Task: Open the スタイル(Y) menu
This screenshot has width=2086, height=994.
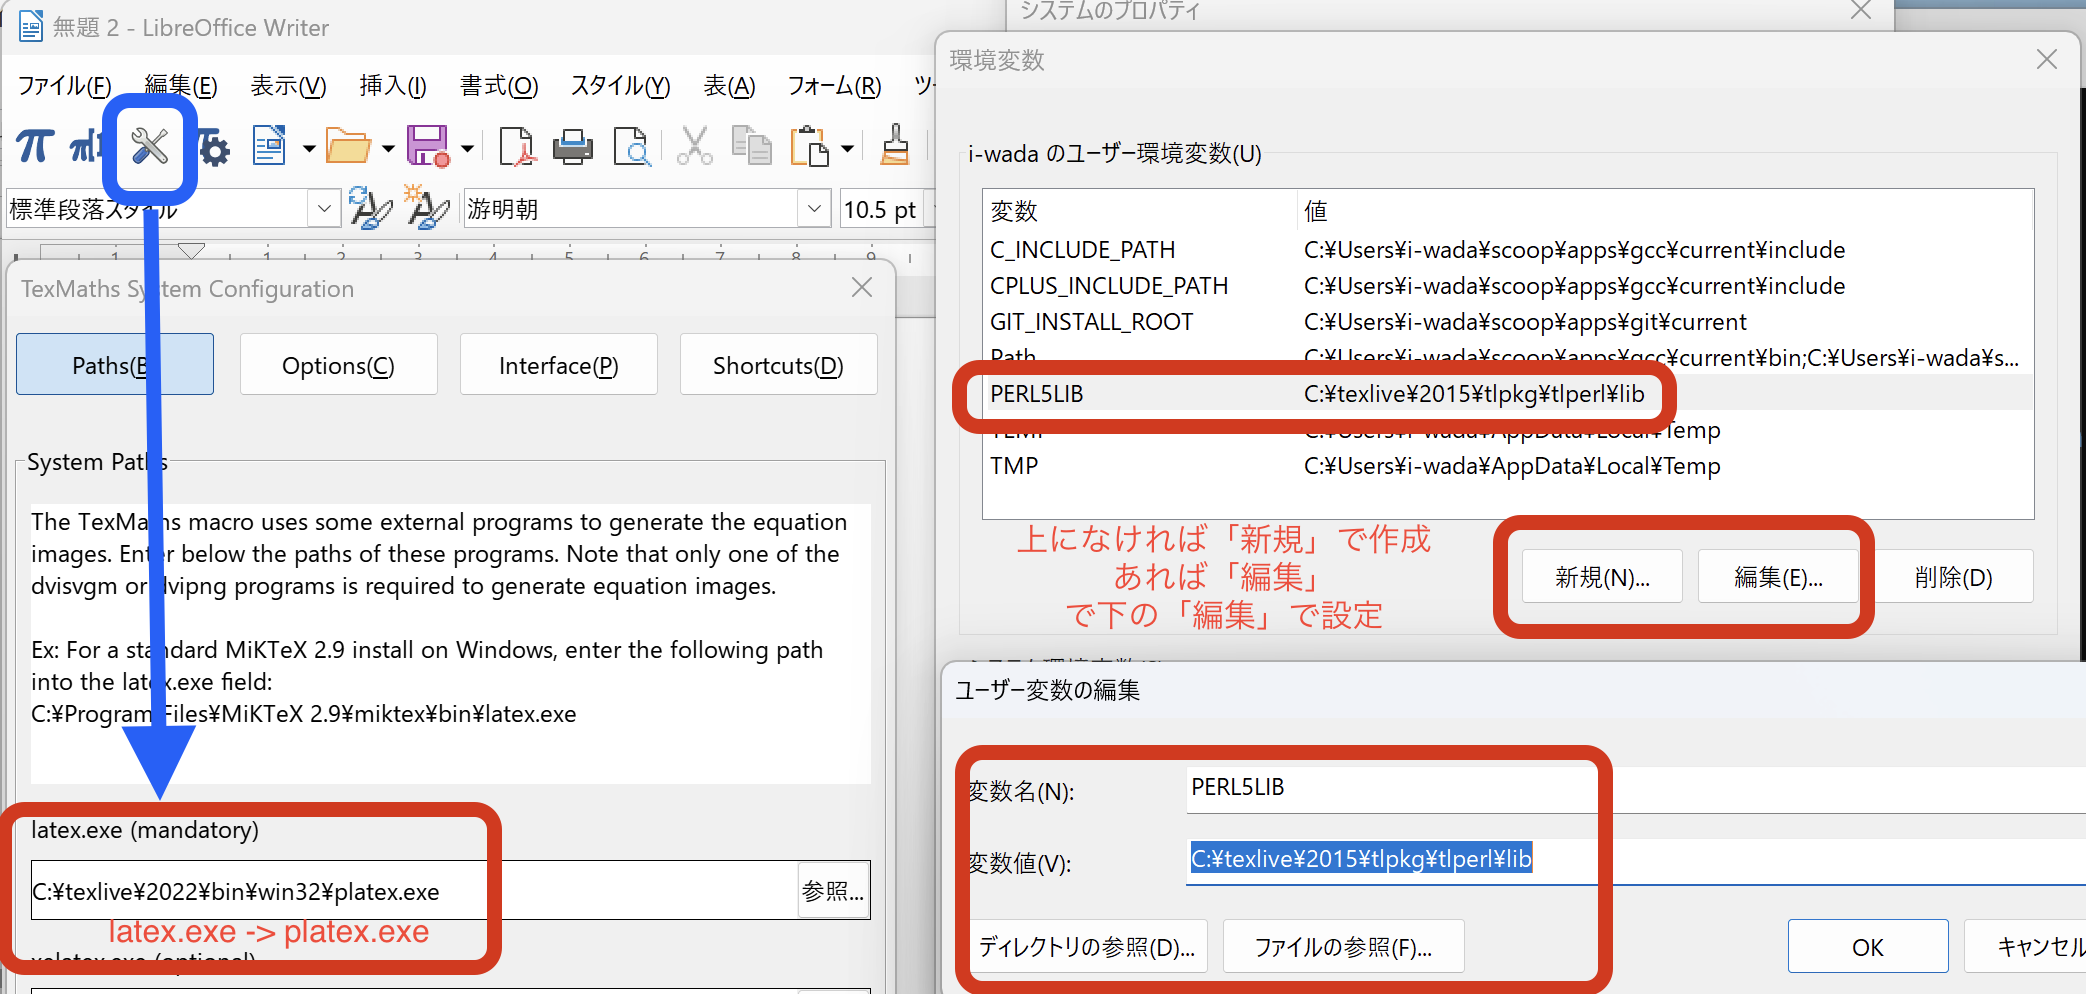Action: pos(620,86)
